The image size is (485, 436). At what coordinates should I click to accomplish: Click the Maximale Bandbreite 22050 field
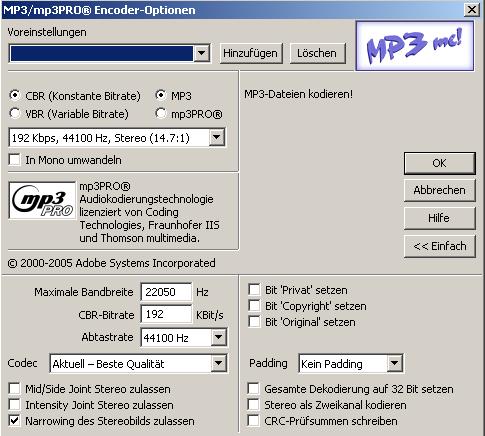coord(166,292)
